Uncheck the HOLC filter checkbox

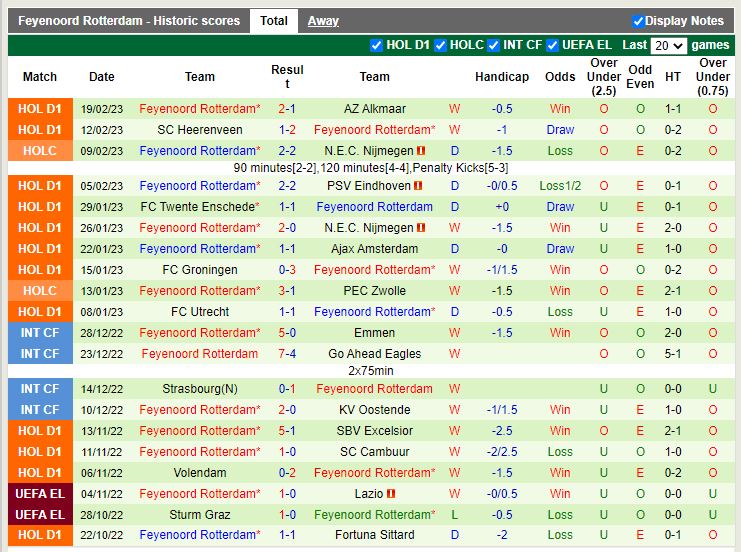pos(440,45)
